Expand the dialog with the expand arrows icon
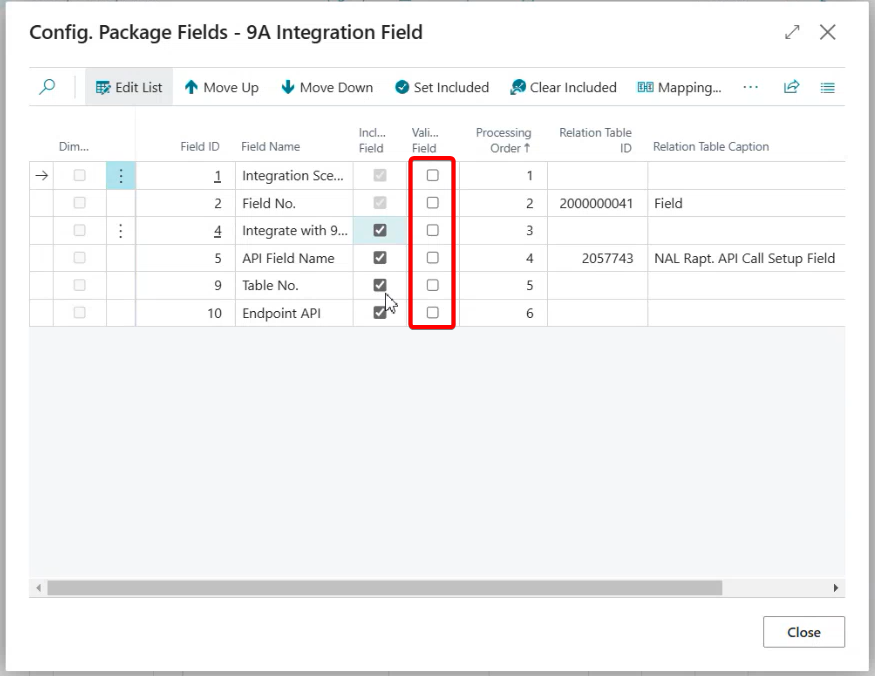This screenshot has width=875, height=676. [x=792, y=32]
